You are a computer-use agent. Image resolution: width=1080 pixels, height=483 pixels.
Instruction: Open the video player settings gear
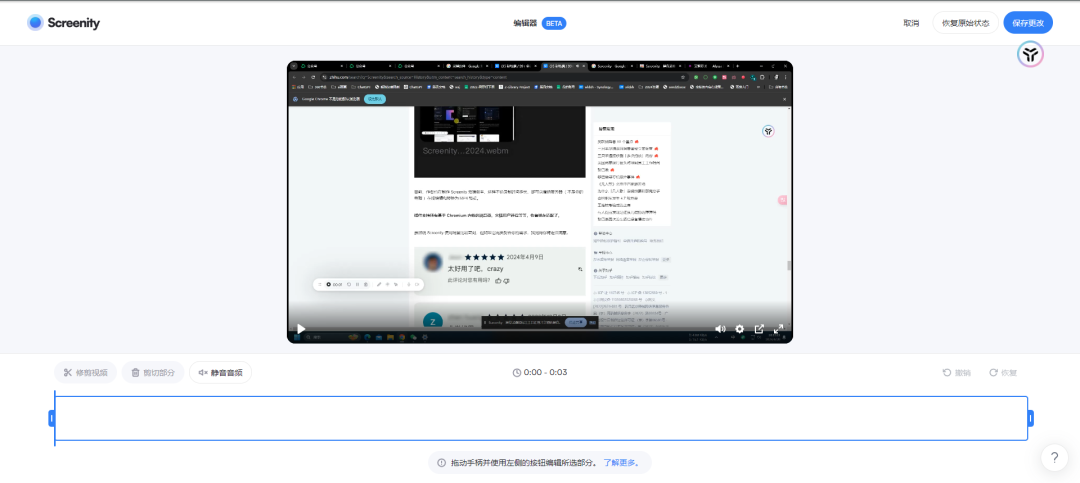click(x=740, y=329)
